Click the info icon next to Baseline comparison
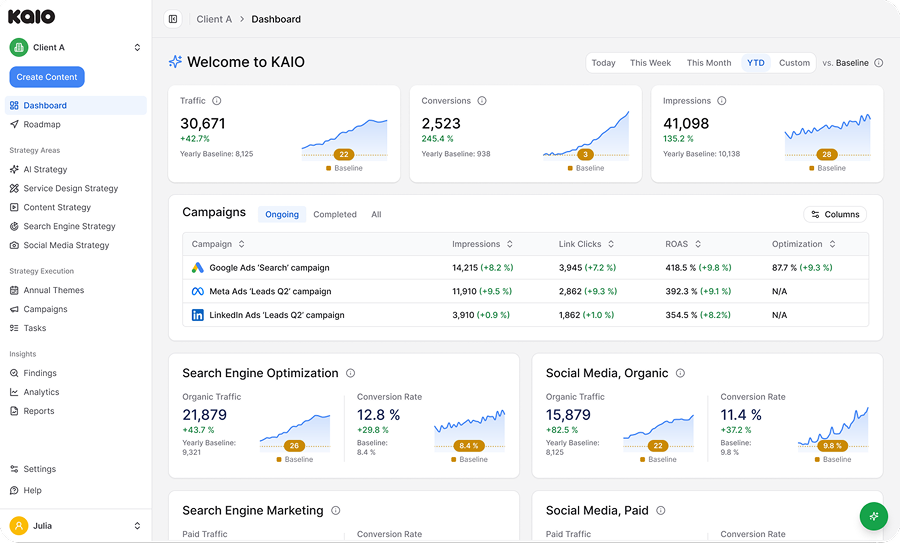The image size is (900, 544). [x=879, y=63]
